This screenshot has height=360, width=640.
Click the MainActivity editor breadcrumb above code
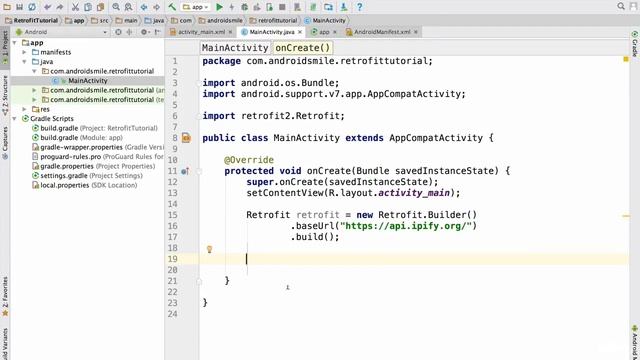235,48
